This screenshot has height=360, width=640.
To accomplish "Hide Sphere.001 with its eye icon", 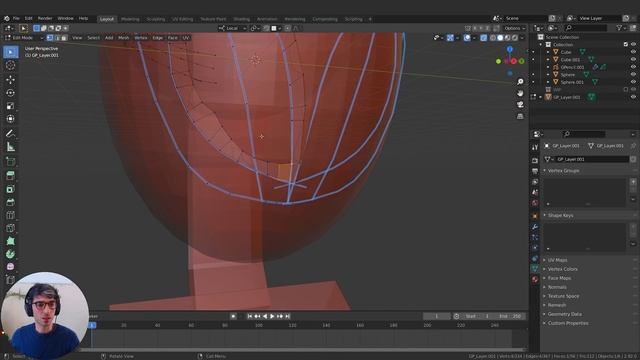I will (633, 82).
